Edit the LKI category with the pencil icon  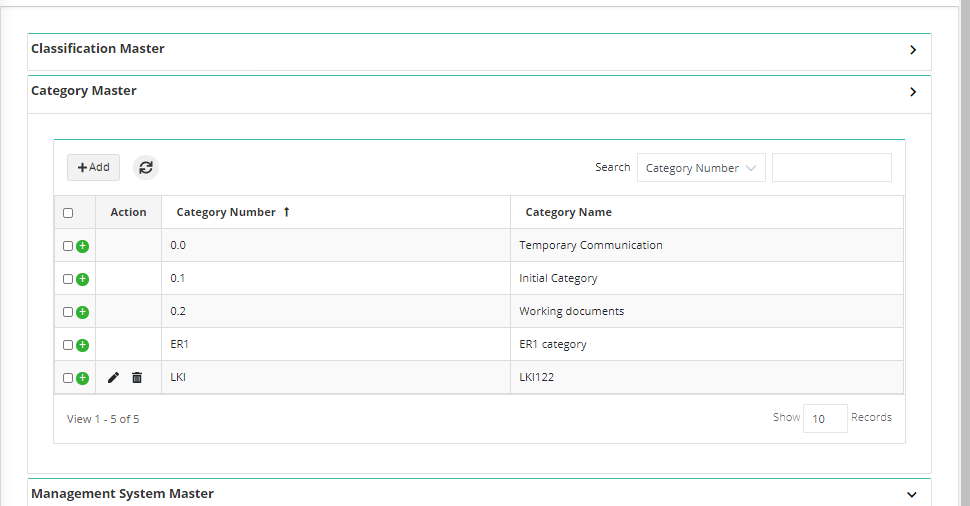tap(113, 377)
